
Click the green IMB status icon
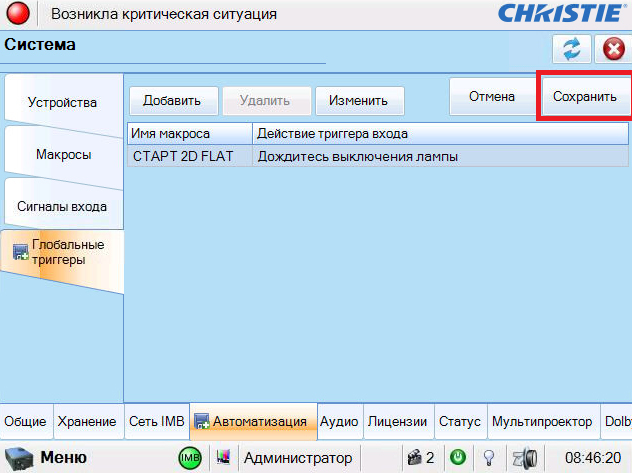coord(190,458)
